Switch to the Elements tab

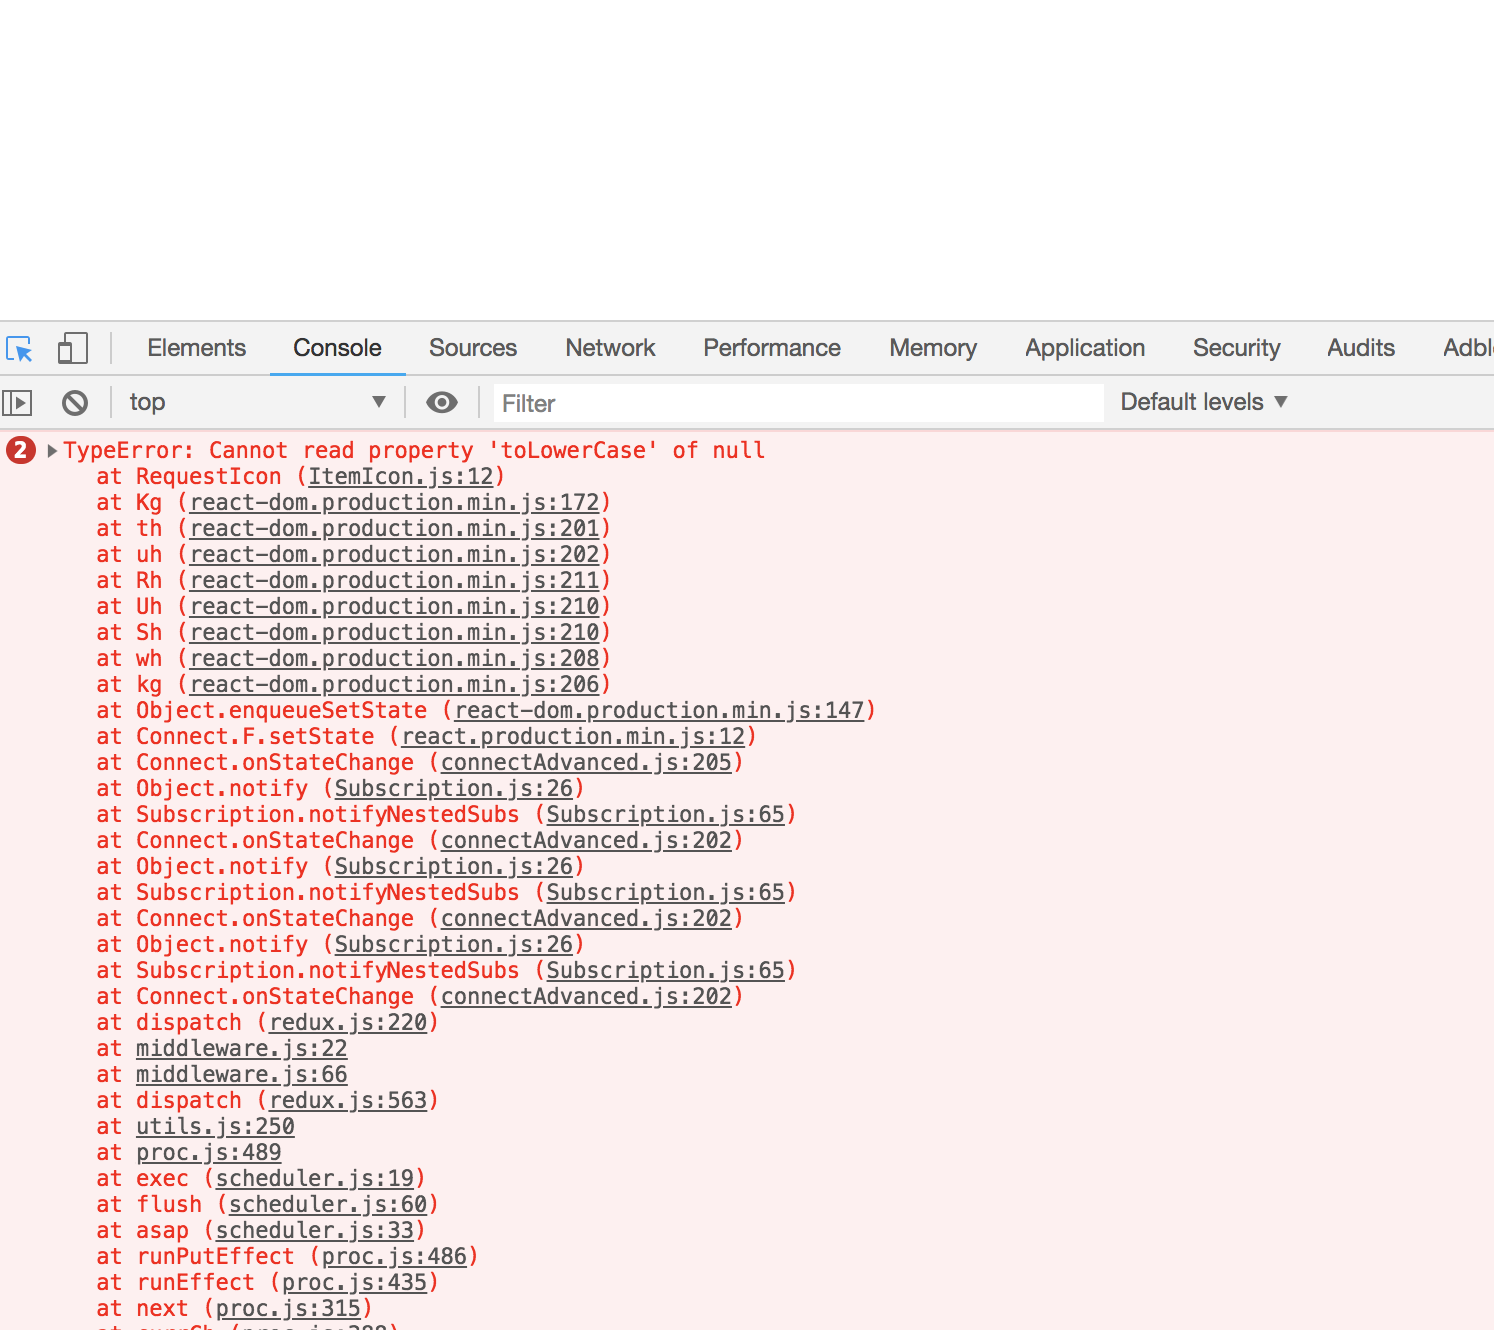pyautogui.click(x=196, y=348)
